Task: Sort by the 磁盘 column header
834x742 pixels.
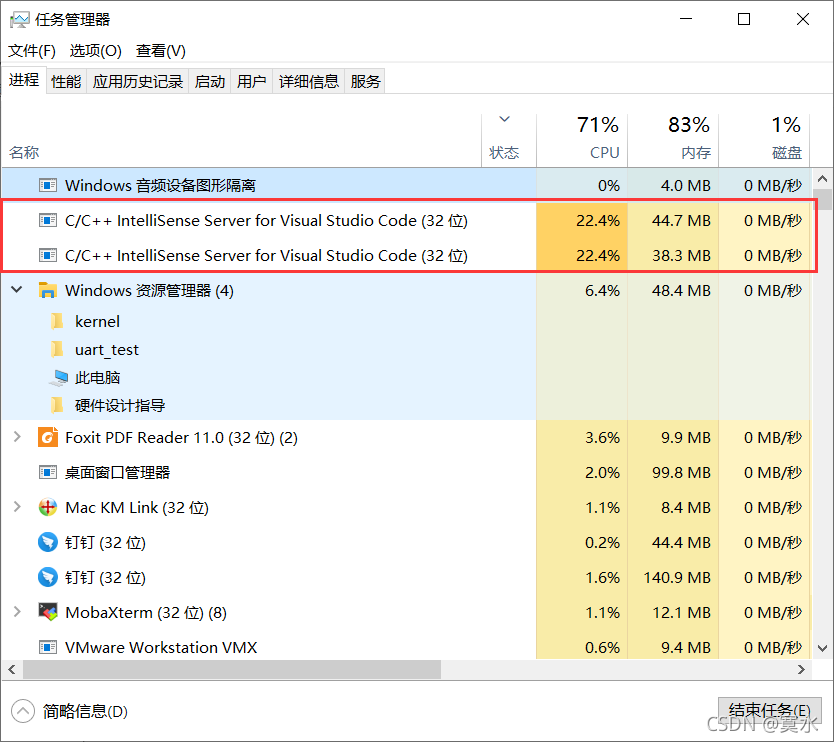Action: (764, 140)
